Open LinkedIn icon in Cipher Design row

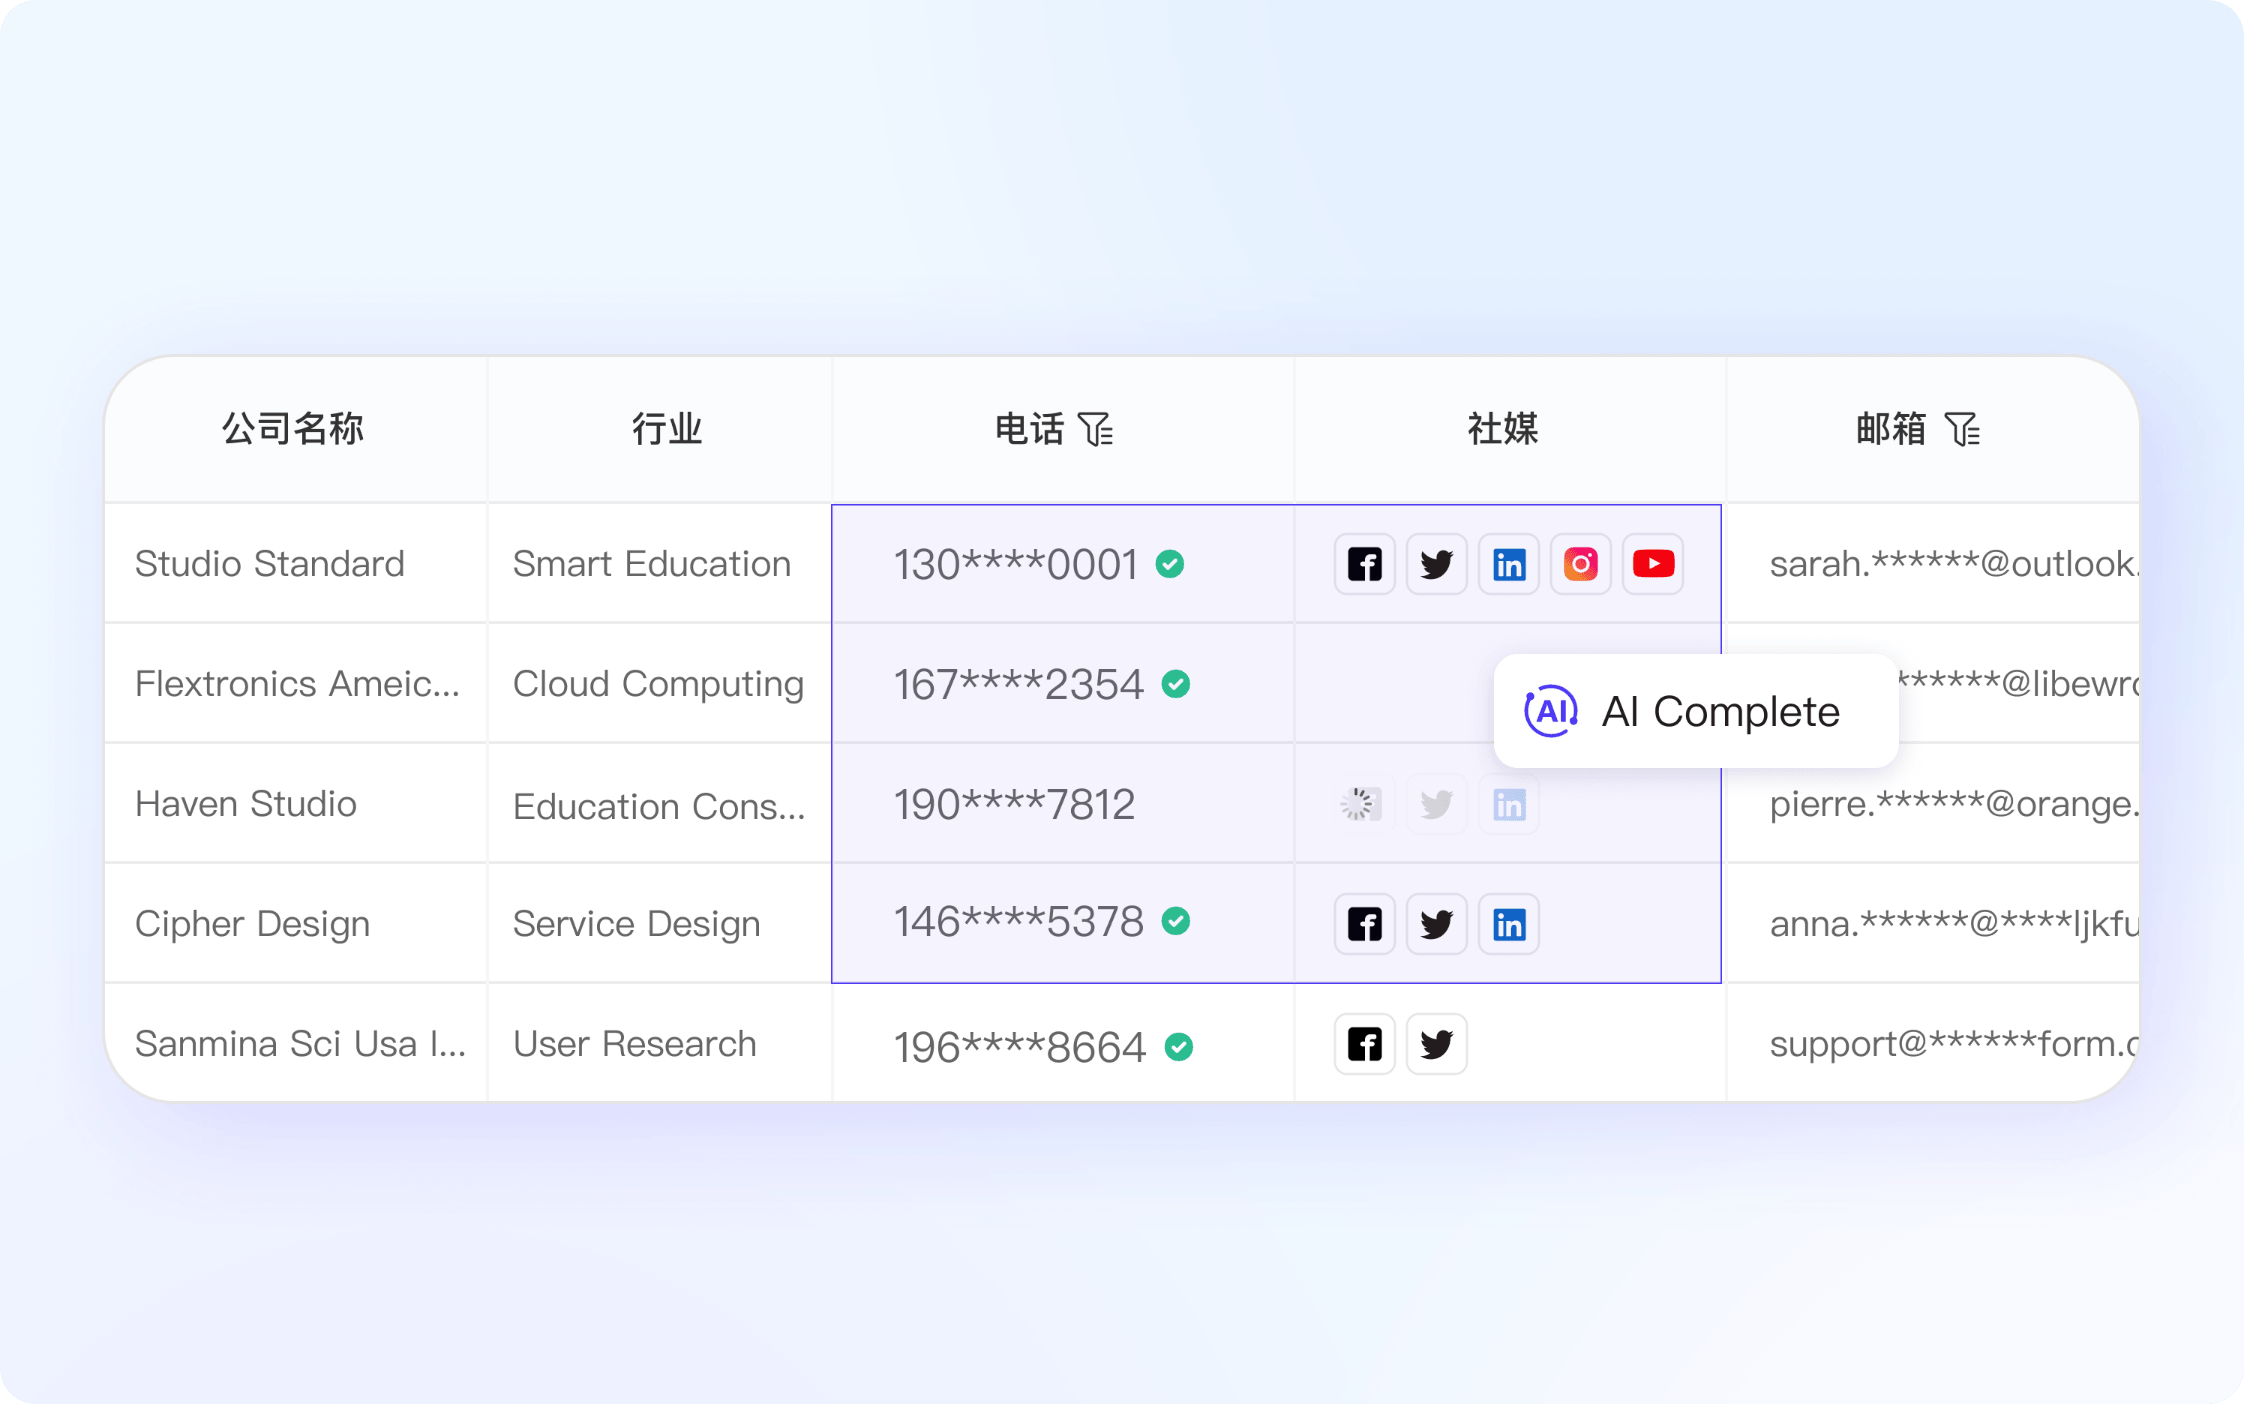tap(1509, 924)
